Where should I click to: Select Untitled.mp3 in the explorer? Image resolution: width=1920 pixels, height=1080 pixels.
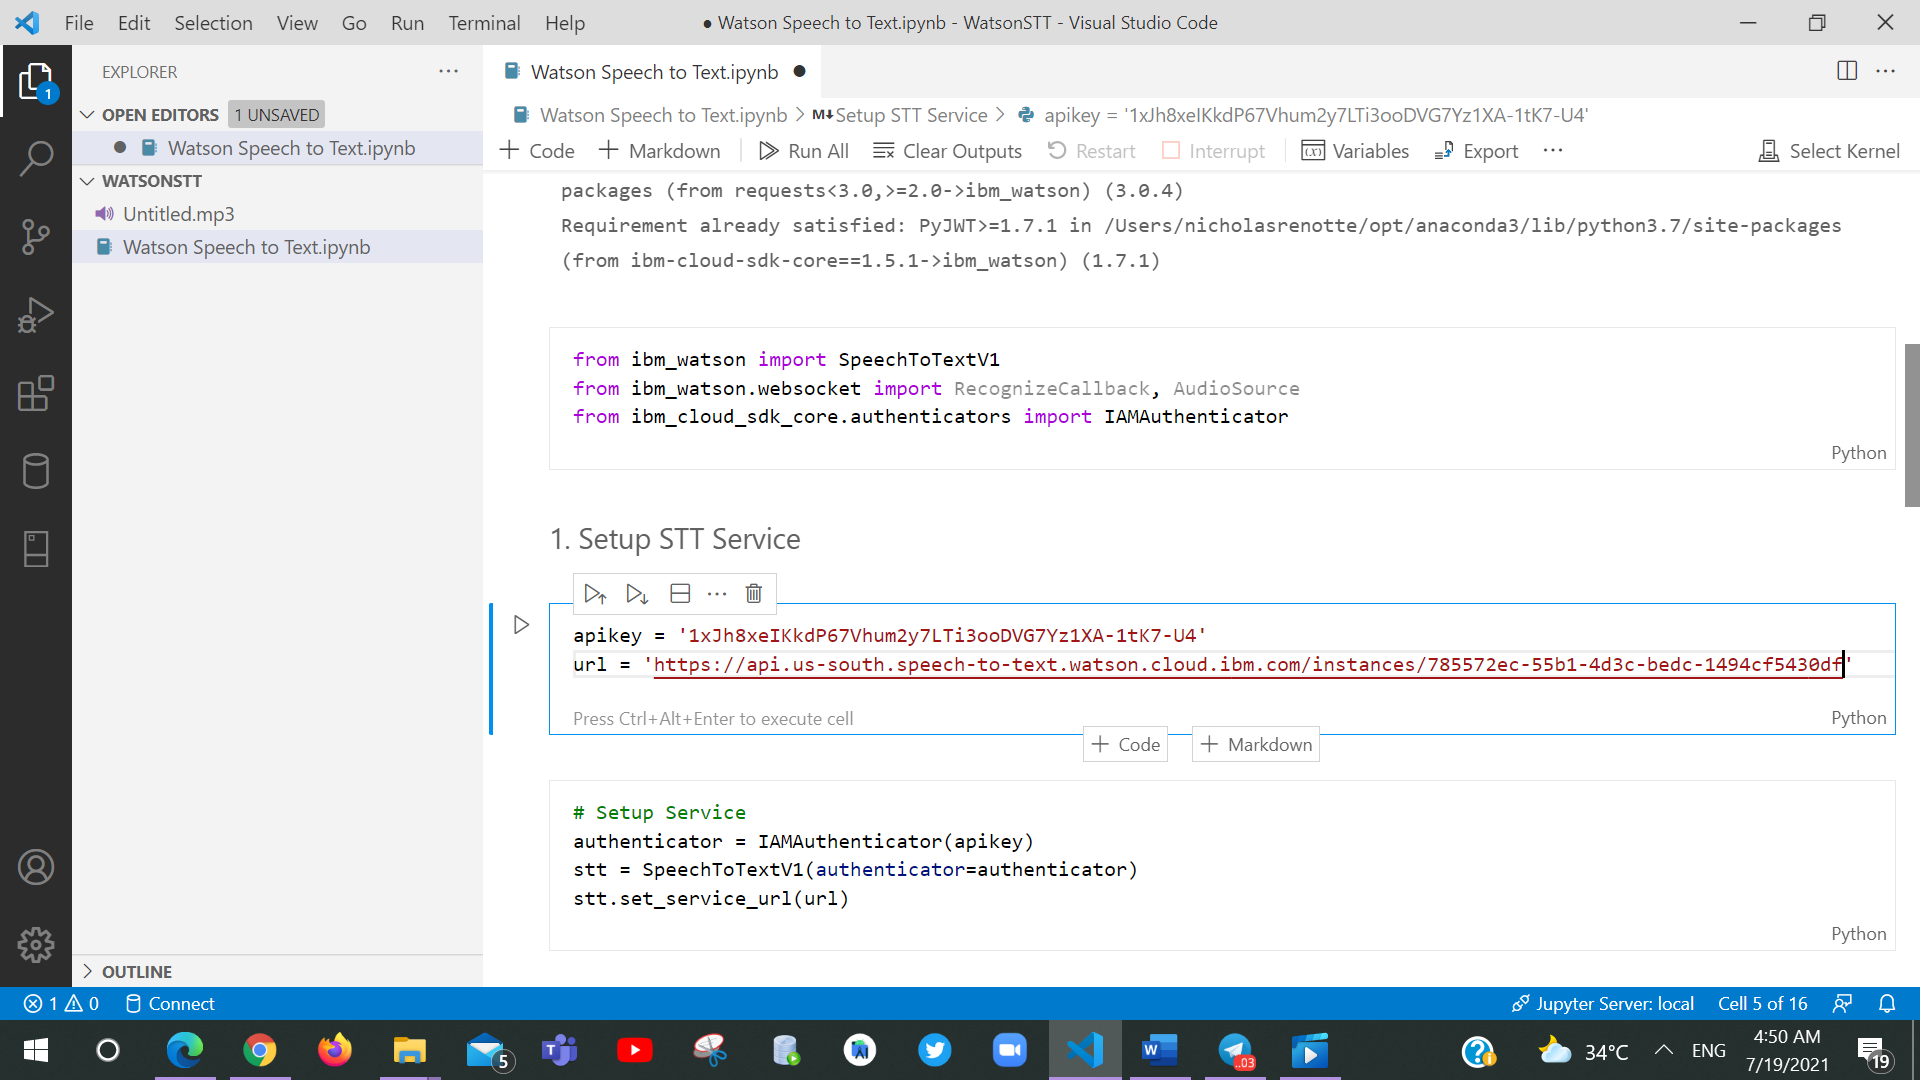(179, 213)
